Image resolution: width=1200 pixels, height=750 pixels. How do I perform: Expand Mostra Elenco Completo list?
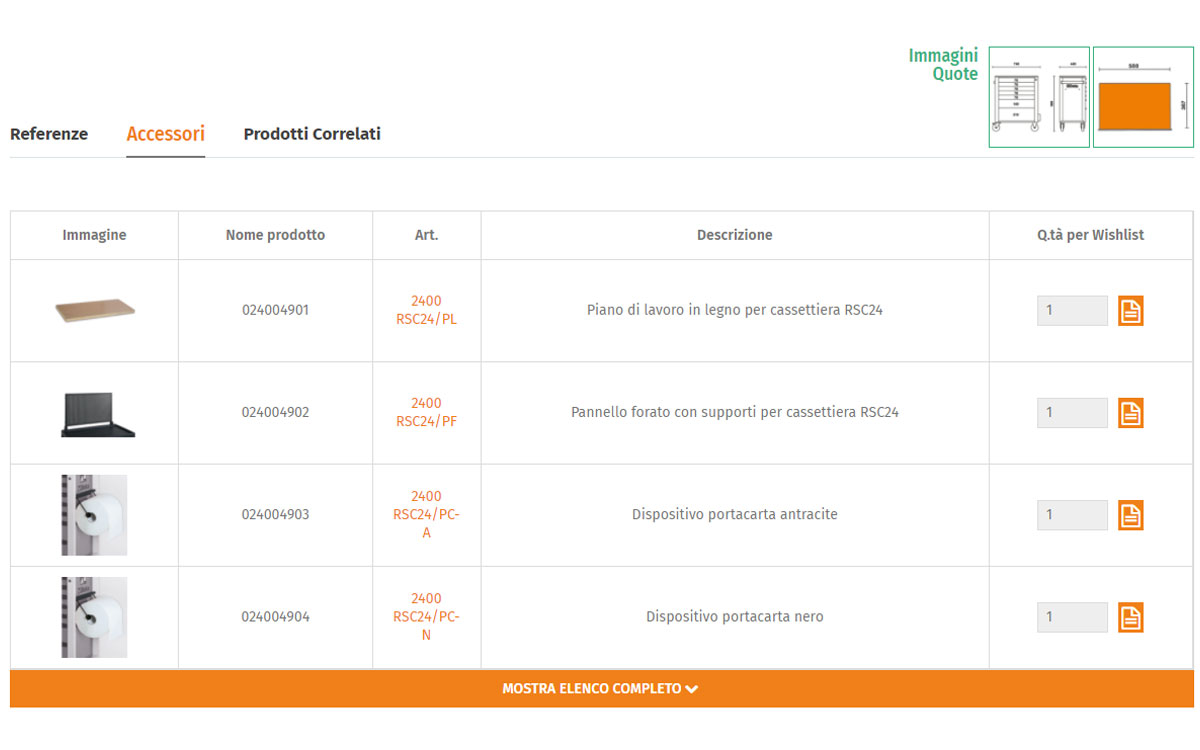click(601, 689)
